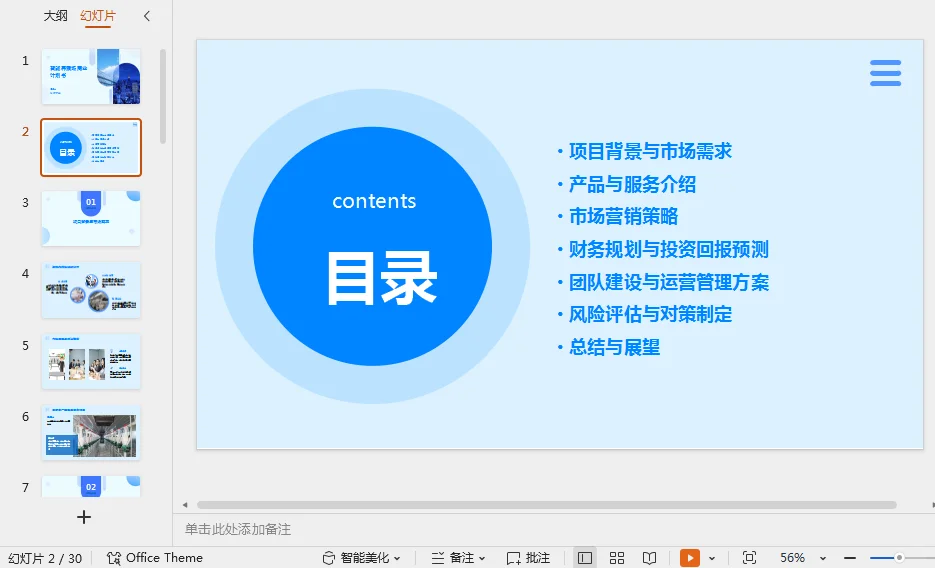
Task: Open slide 6 thumbnail
Action: click(x=91, y=432)
